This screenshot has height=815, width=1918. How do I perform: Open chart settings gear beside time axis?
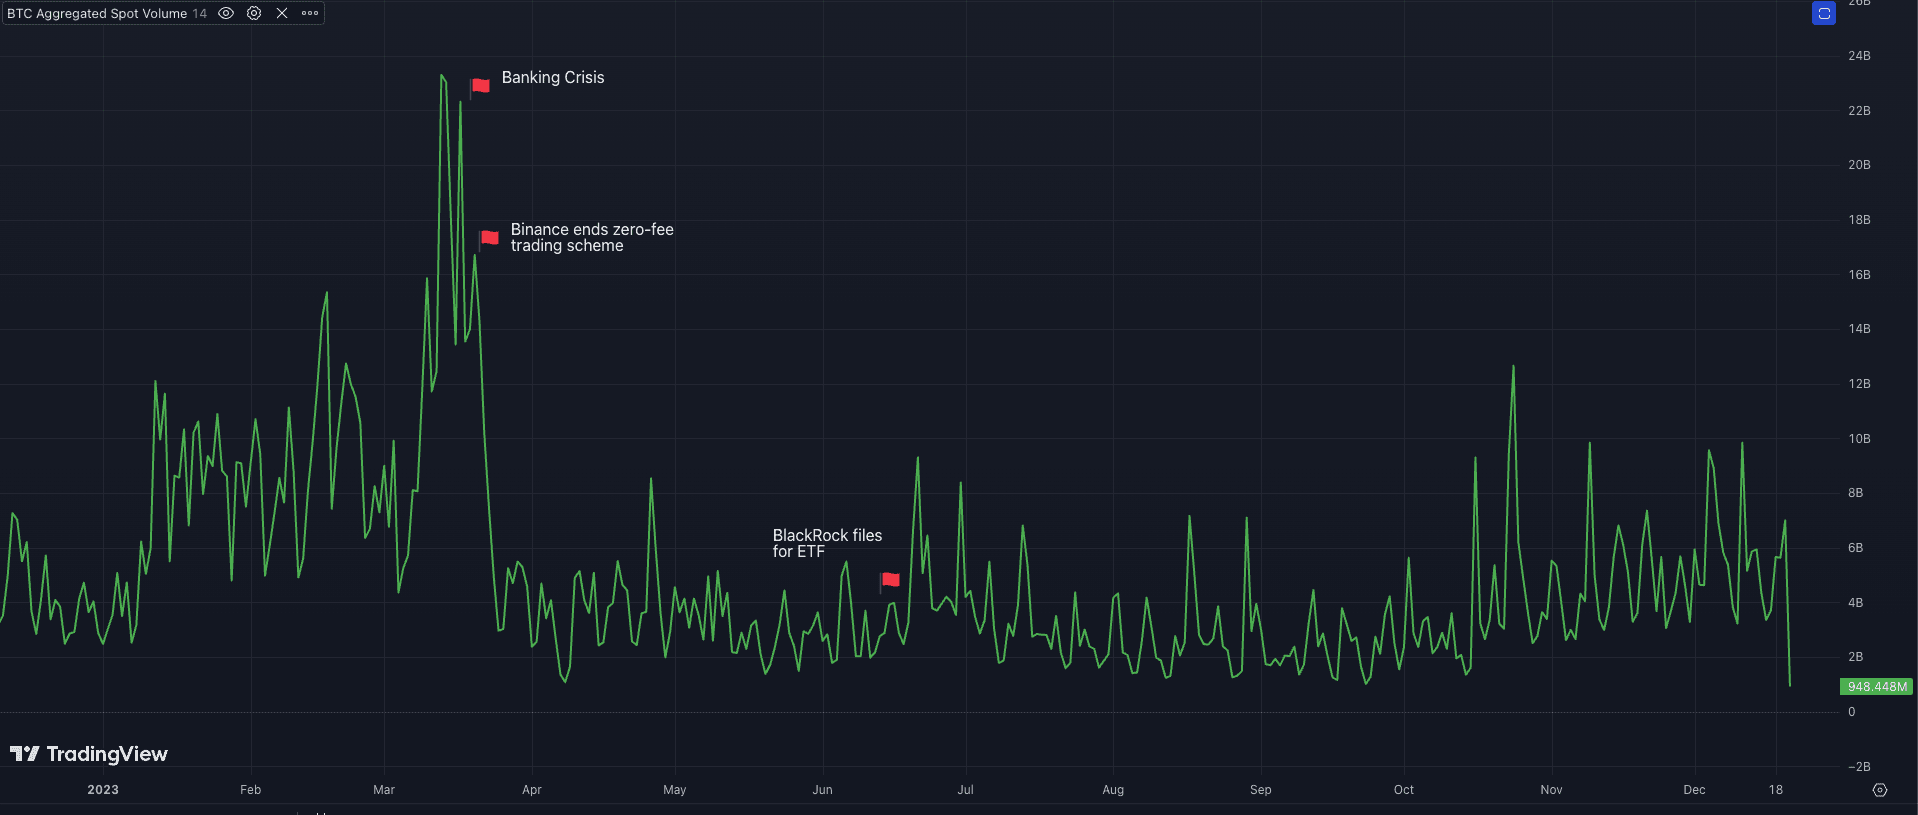point(1879,790)
